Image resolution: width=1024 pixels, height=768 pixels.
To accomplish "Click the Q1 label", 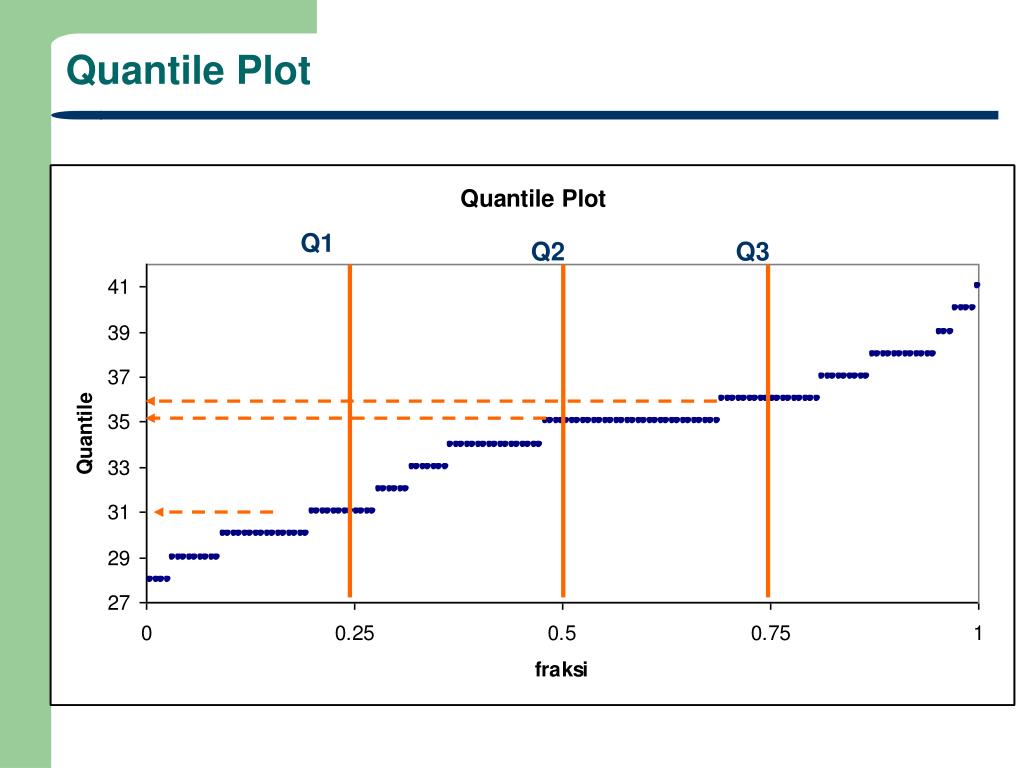I will (317, 243).
